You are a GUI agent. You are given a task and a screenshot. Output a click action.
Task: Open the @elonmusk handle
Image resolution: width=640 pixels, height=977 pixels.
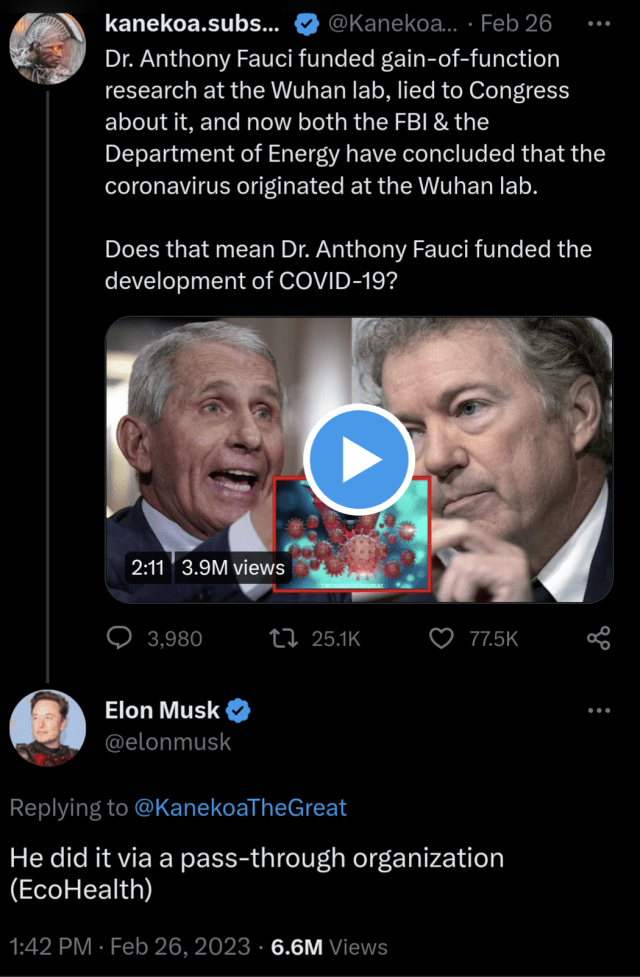168,742
